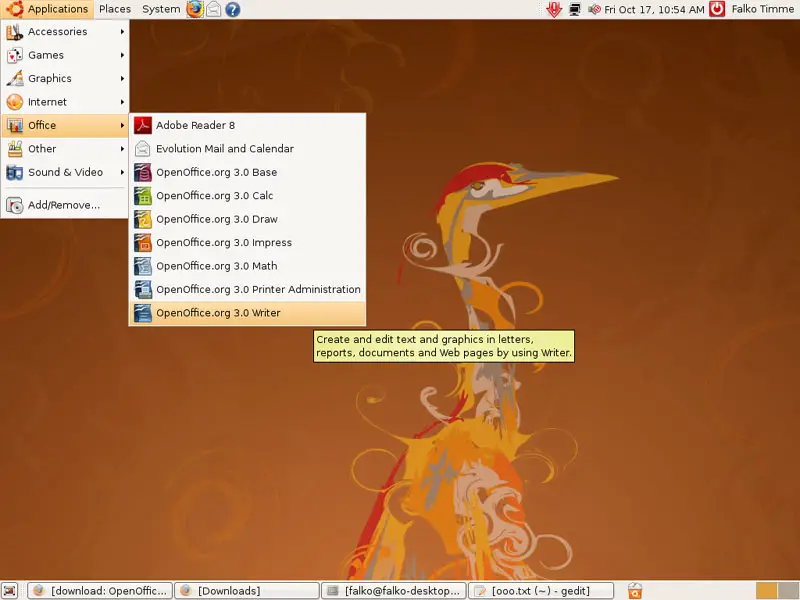Viewport: 800px width, 600px height.
Task: Click the red power quit icon
Action: pyautogui.click(x=717, y=9)
